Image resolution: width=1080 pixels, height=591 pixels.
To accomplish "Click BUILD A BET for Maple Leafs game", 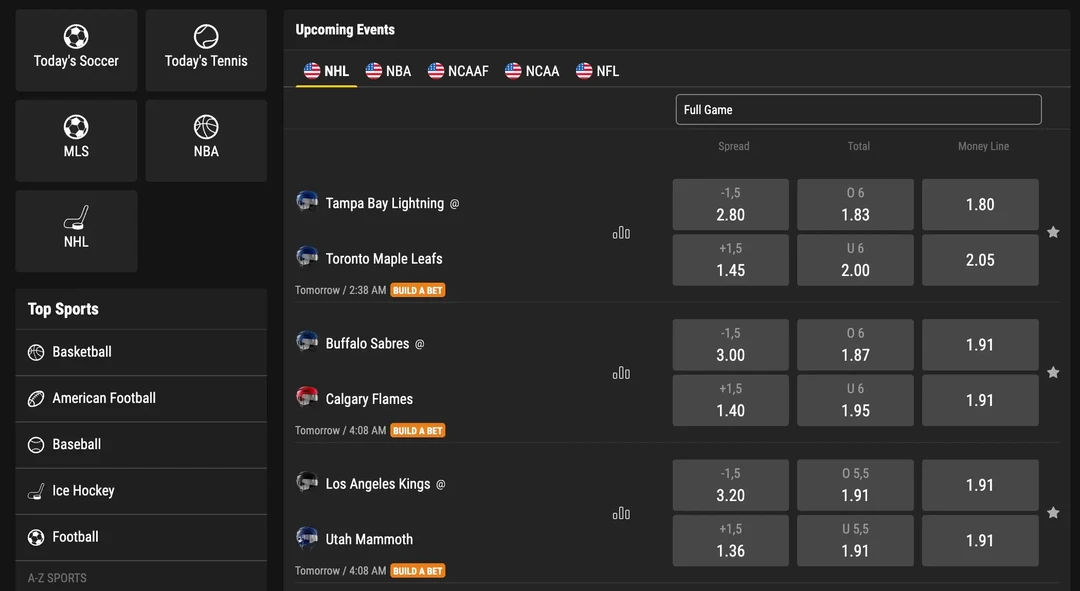I will [x=417, y=290].
